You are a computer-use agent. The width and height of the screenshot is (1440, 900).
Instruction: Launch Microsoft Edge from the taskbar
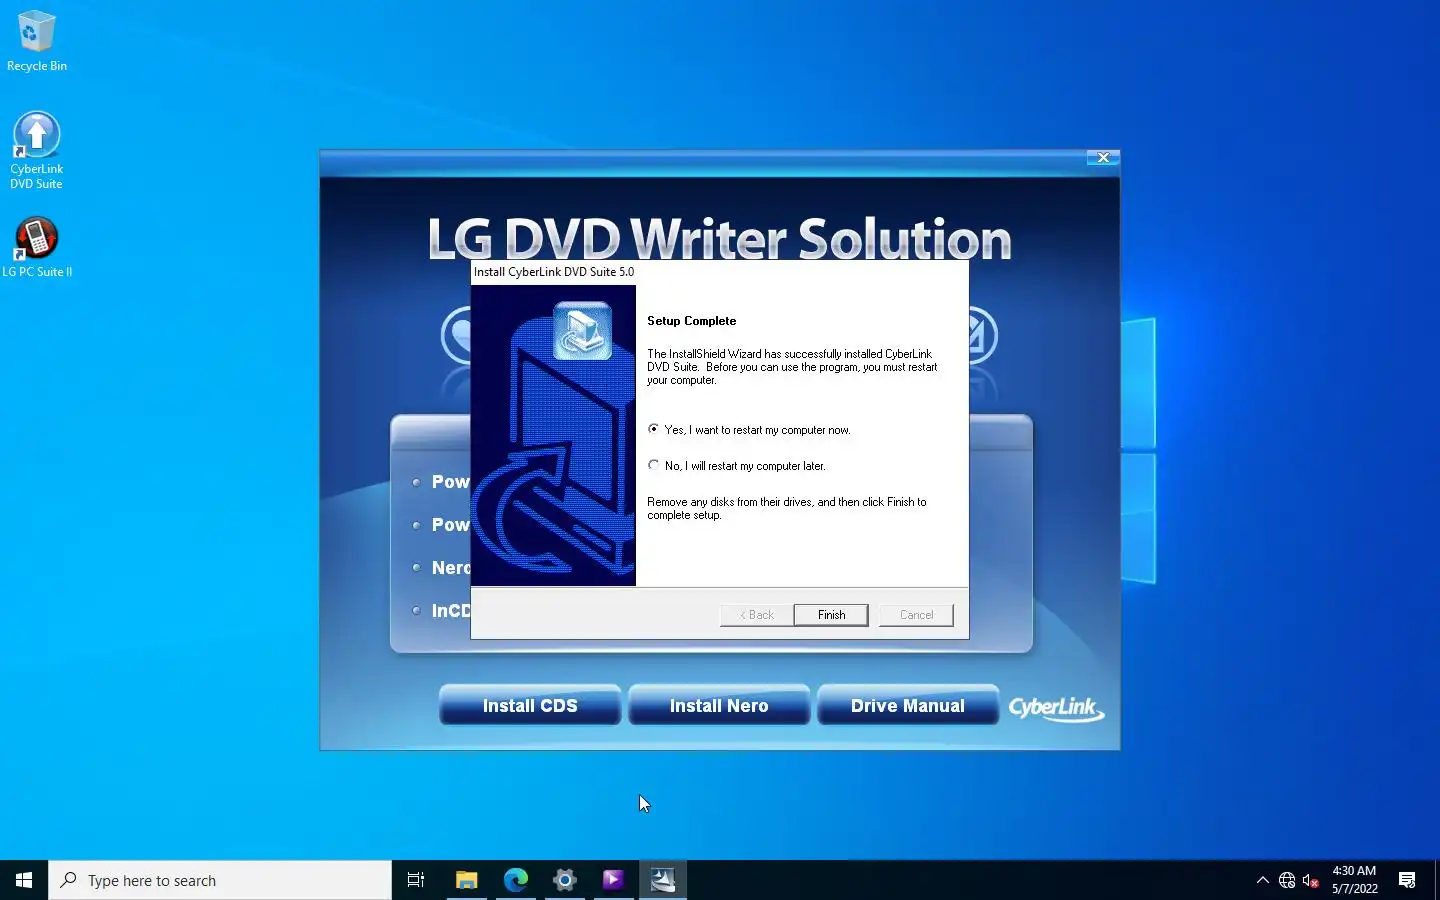pos(515,880)
